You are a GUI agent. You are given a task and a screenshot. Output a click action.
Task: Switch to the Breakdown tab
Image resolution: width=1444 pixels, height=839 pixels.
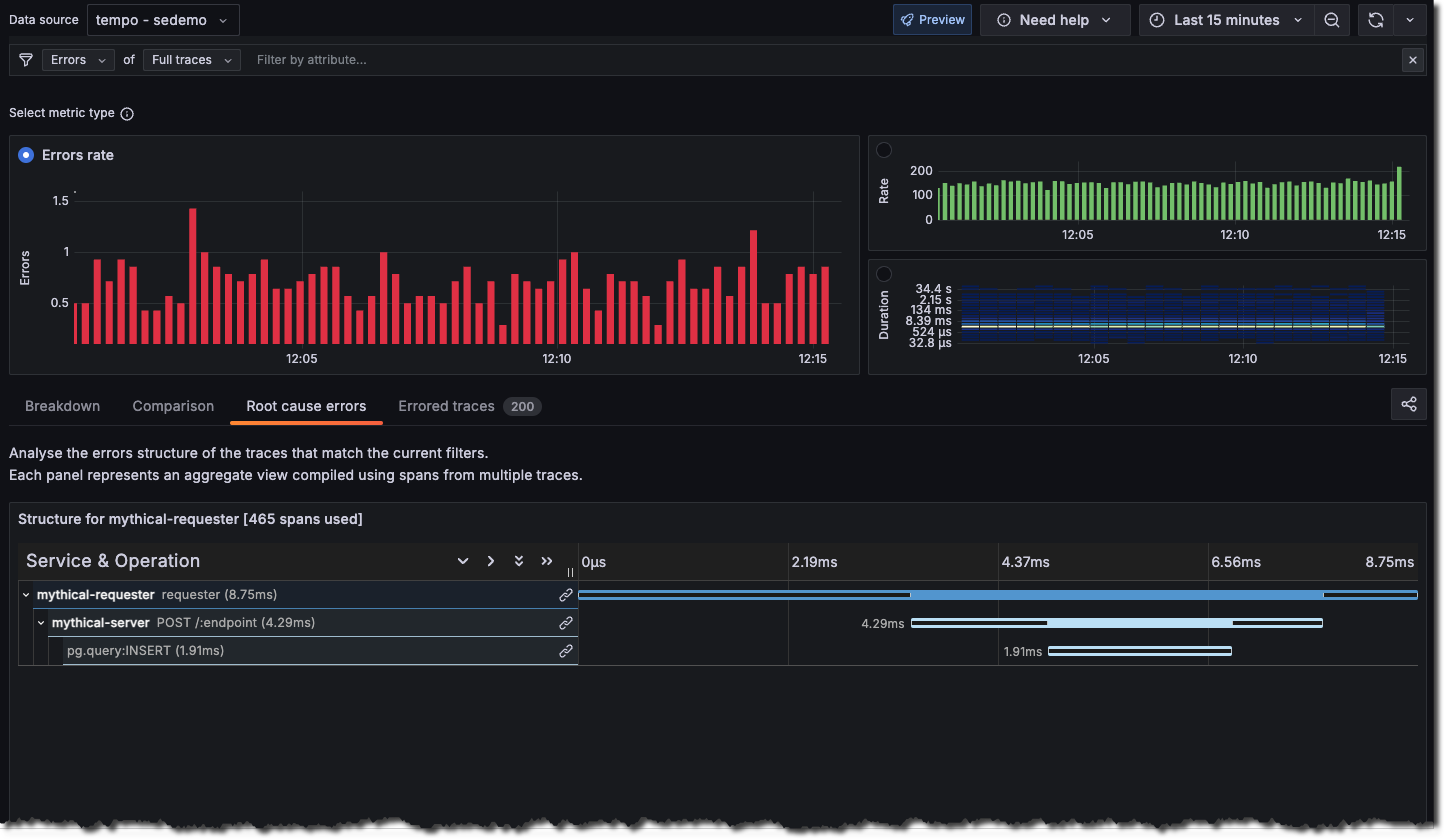pyautogui.click(x=62, y=406)
